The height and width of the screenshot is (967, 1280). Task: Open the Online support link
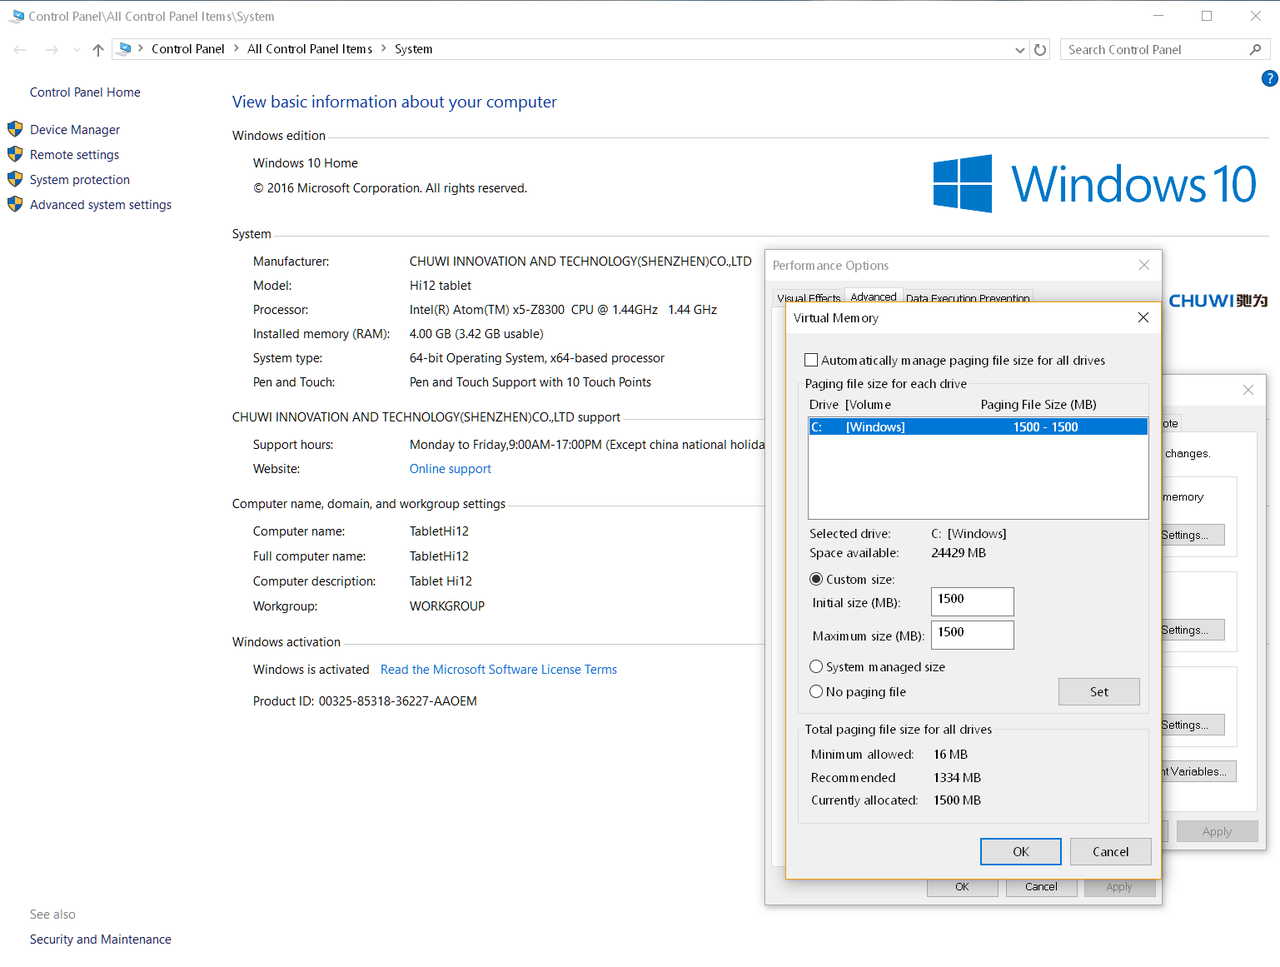pyautogui.click(x=450, y=469)
